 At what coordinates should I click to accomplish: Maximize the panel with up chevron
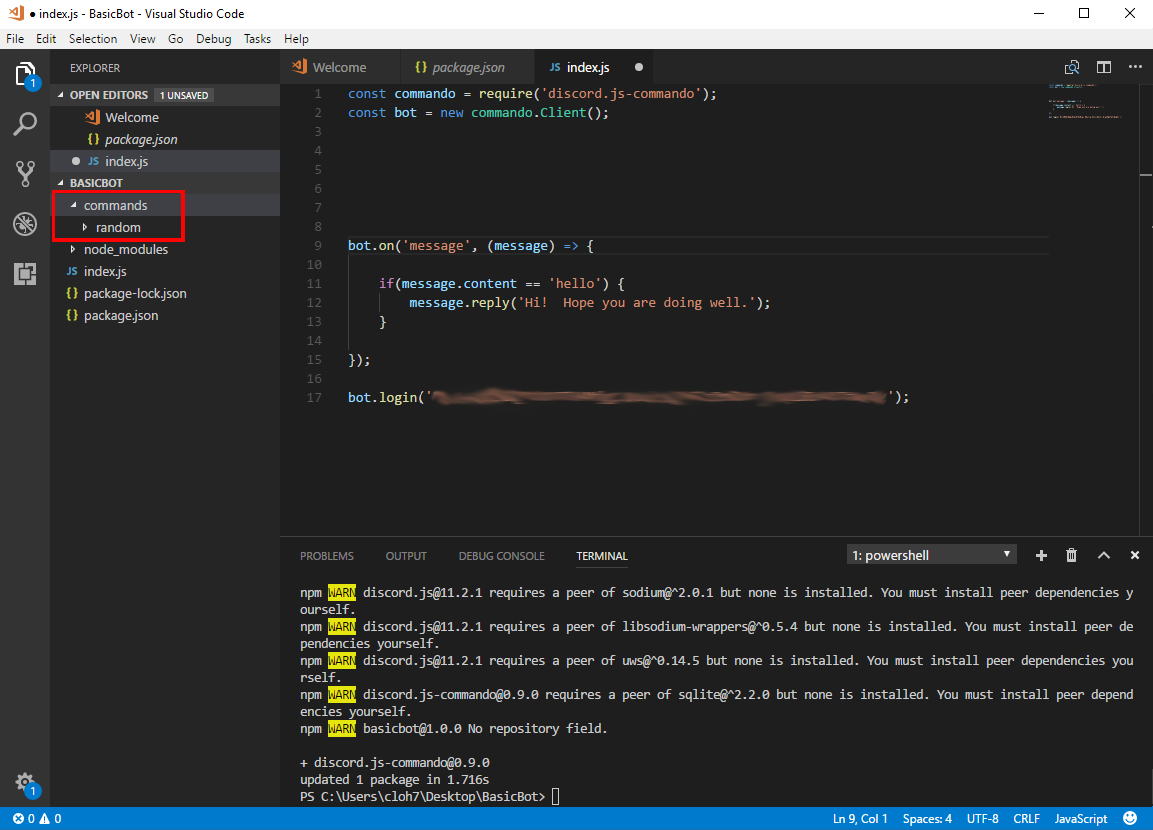click(1104, 556)
